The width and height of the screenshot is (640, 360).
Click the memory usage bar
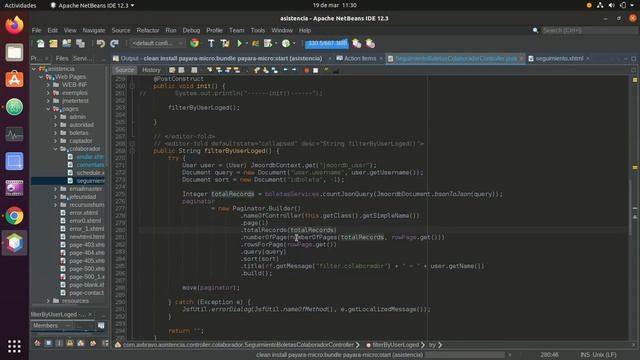[327, 43]
